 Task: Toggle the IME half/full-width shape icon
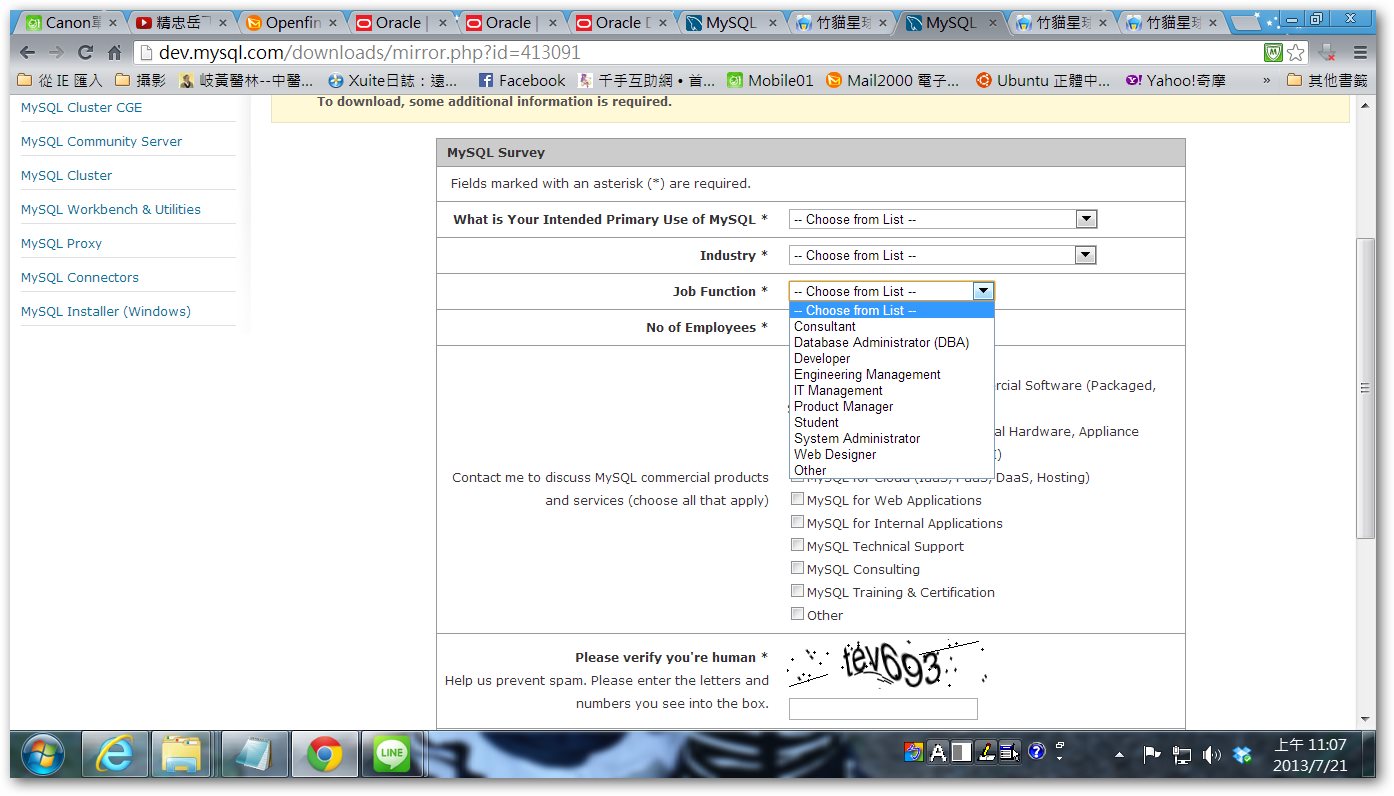961,752
